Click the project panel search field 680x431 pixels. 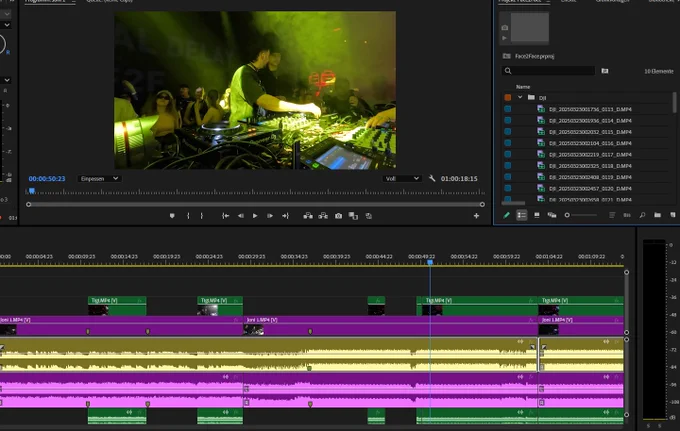[x=548, y=71]
